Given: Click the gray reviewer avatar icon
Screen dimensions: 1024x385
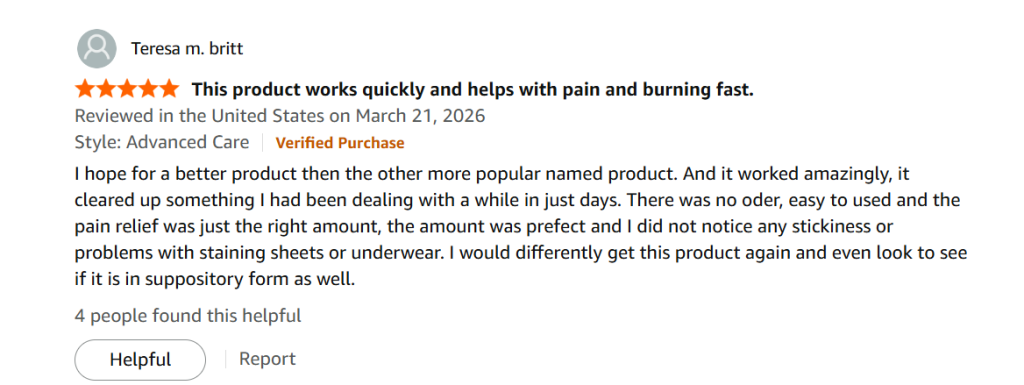Looking at the screenshot, I should [x=97, y=49].
